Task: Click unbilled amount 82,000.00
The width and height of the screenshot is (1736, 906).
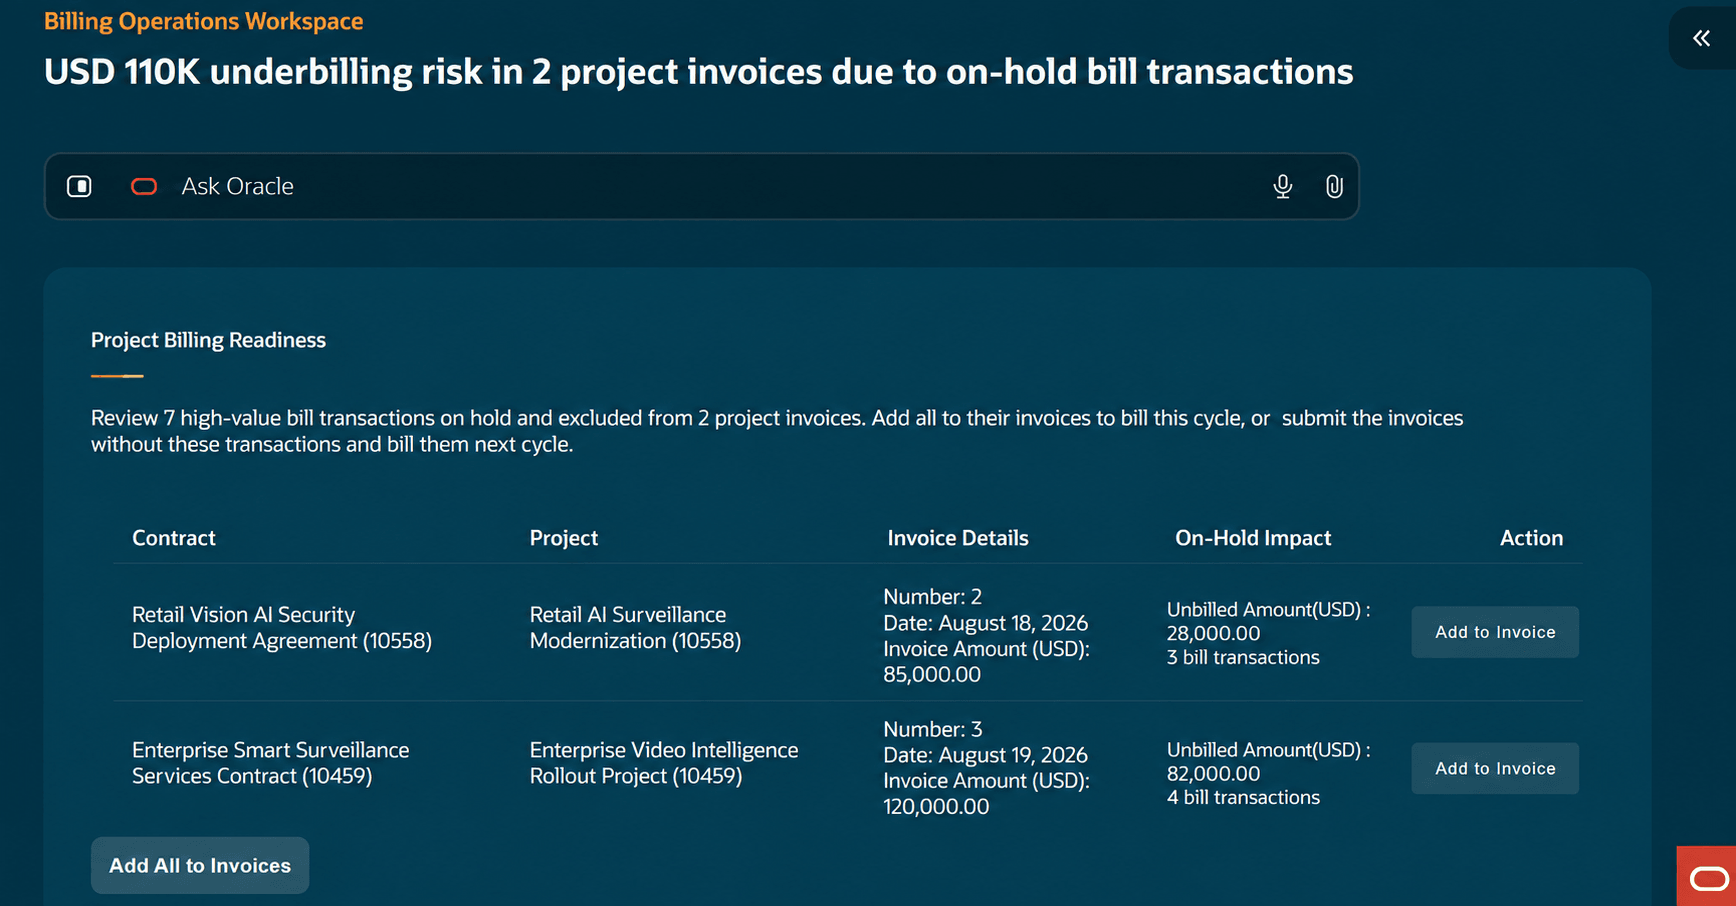Action: pyautogui.click(x=1213, y=773)
